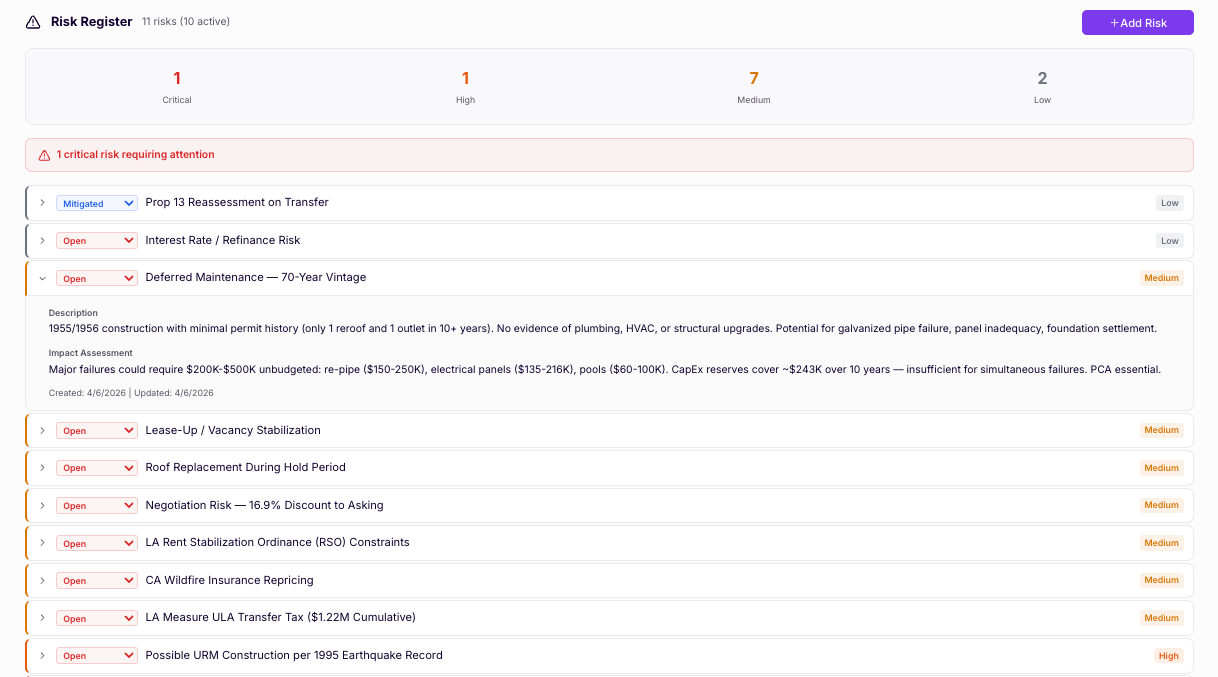Select the Possible URM Construction risk title

[x=294, y=656]
